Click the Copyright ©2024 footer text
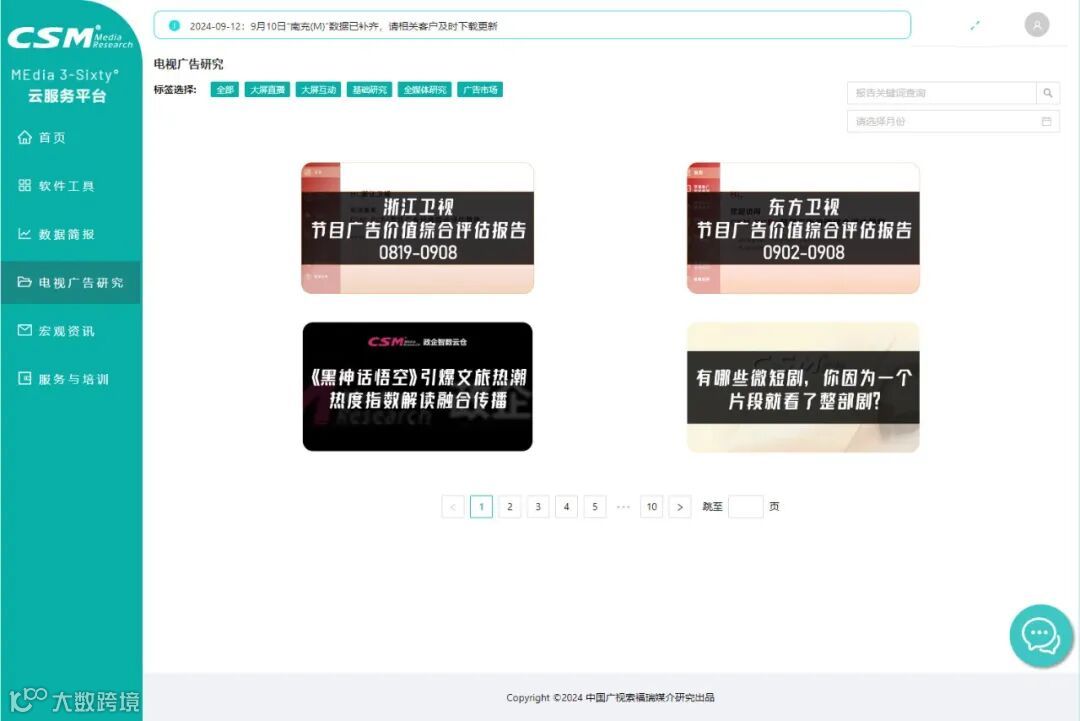This screenshot has height=721, width=1080. pyautogui.click(x=610, y=698)
